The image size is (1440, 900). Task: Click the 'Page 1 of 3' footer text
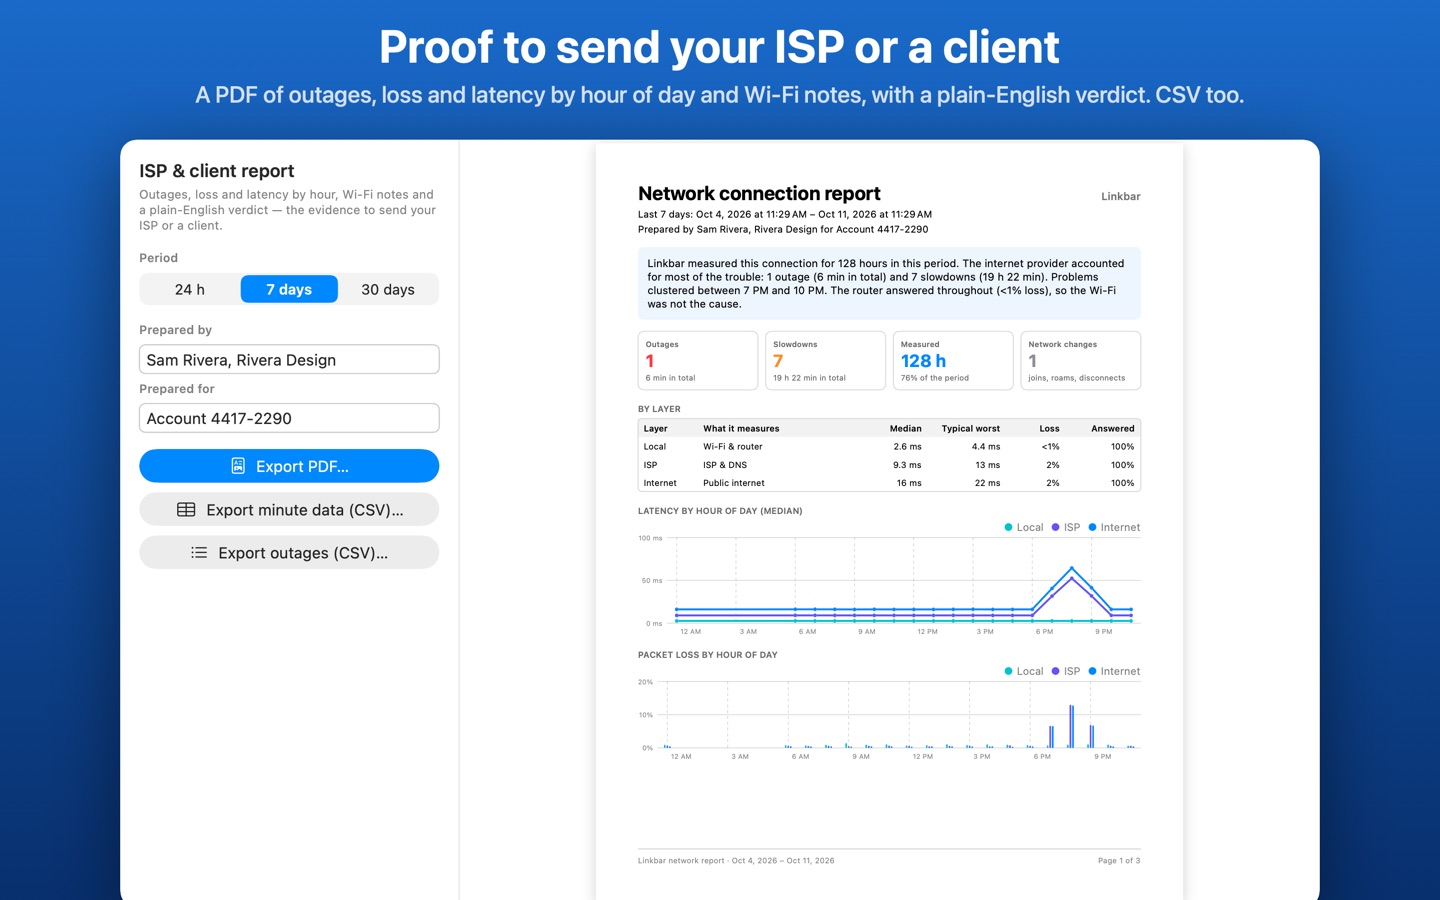coord(1119,861)
